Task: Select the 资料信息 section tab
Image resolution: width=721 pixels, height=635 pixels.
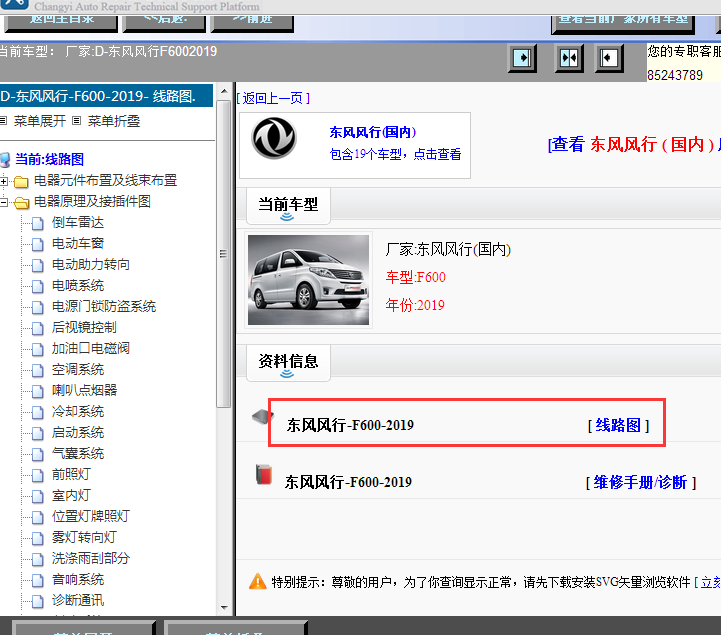Action: [x=288, y=363]
